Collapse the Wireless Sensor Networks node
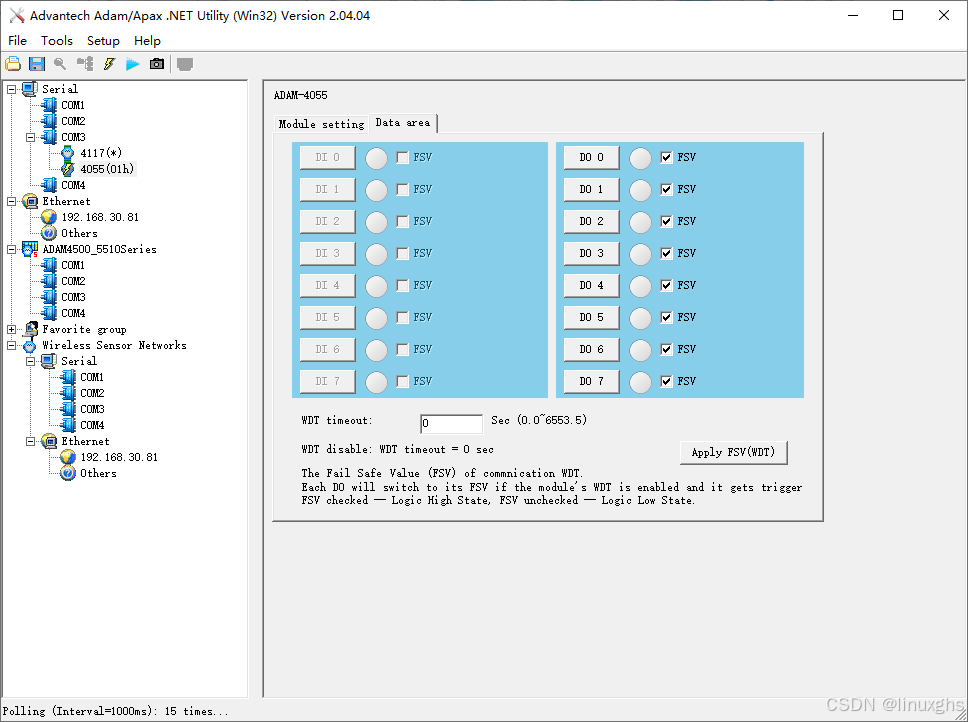The height and width of the screenshot is (722, 968). click(x=12, y=346)
